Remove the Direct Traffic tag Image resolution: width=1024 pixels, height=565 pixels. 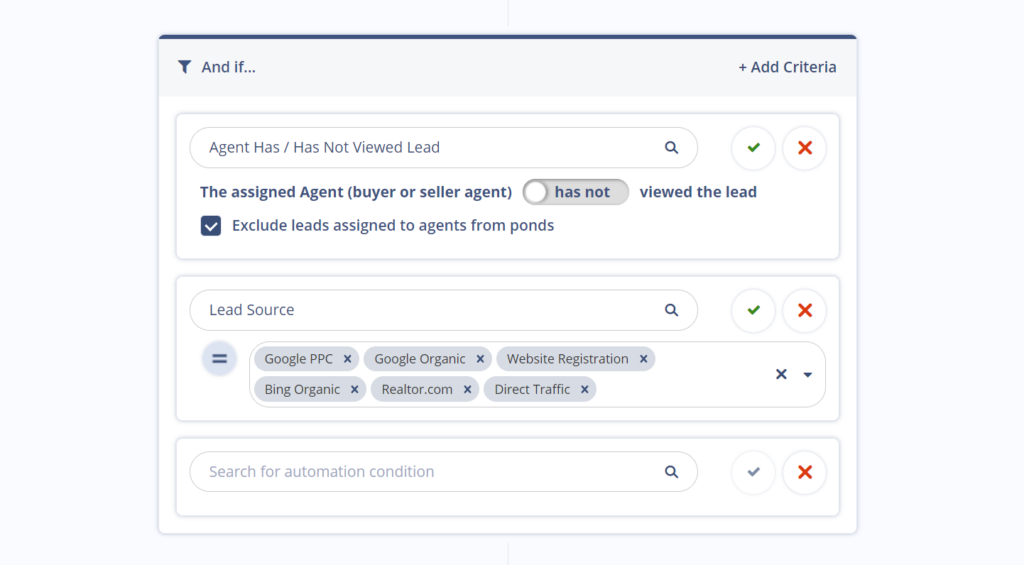(584, 390)
